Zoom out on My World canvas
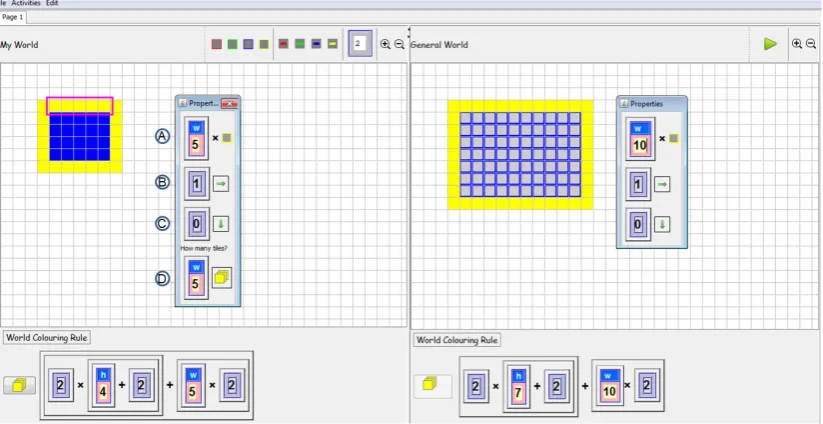The width and height of the screenshot is (823, 424). 399,45
